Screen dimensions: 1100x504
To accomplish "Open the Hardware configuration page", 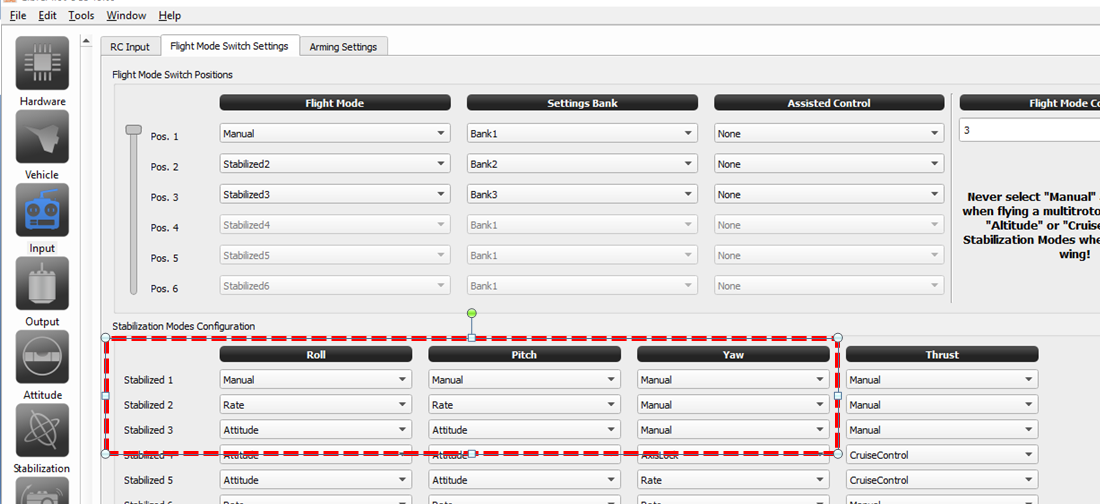I will coord(42,64).
